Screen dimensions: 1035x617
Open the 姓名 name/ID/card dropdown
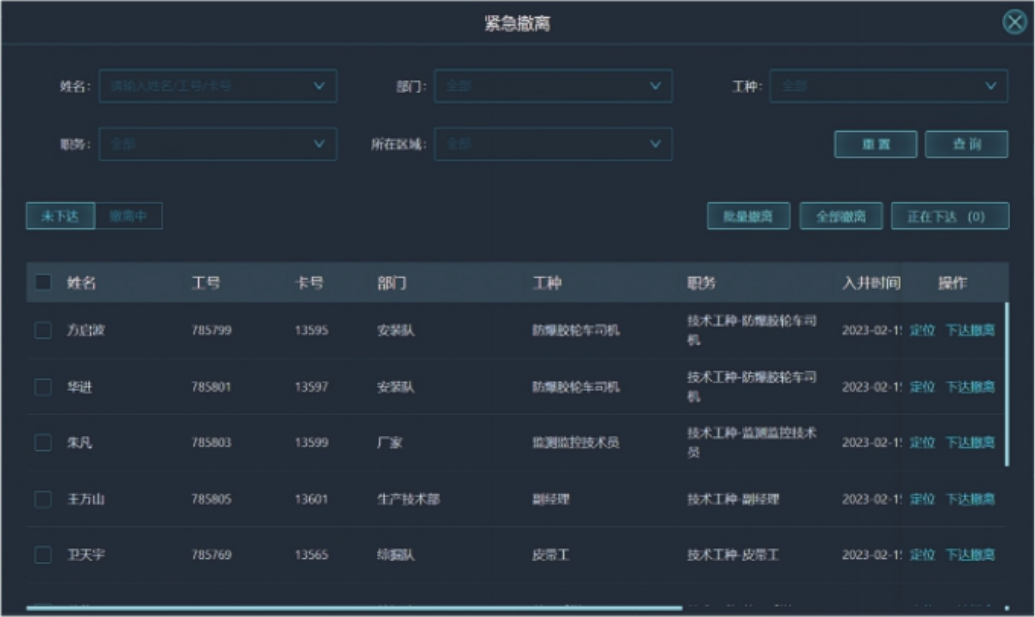(x=218, y=86)
